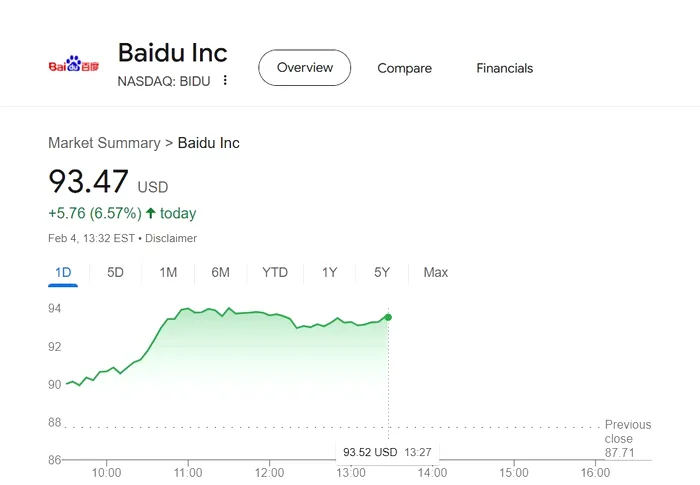This screenshot has height=485, width=700.
Task: Open the Disclaimer link
Action: tap(171, 238)
